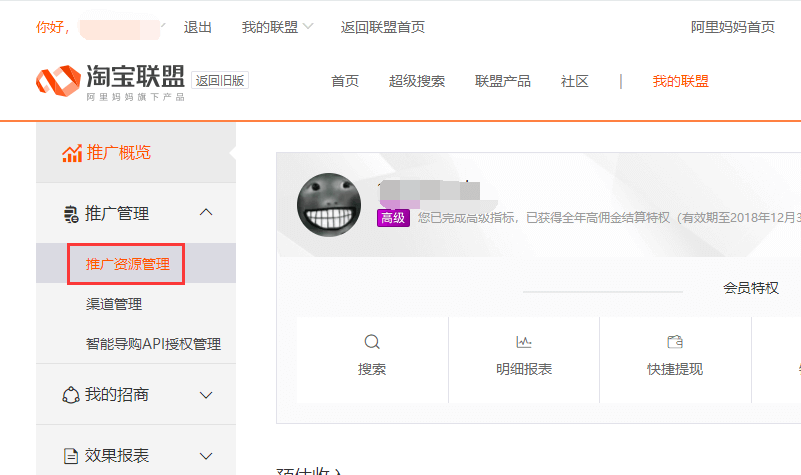Click the 搜索 magnifier icon
This screenshot has height=475, width=801.
[x=372, y=343]
